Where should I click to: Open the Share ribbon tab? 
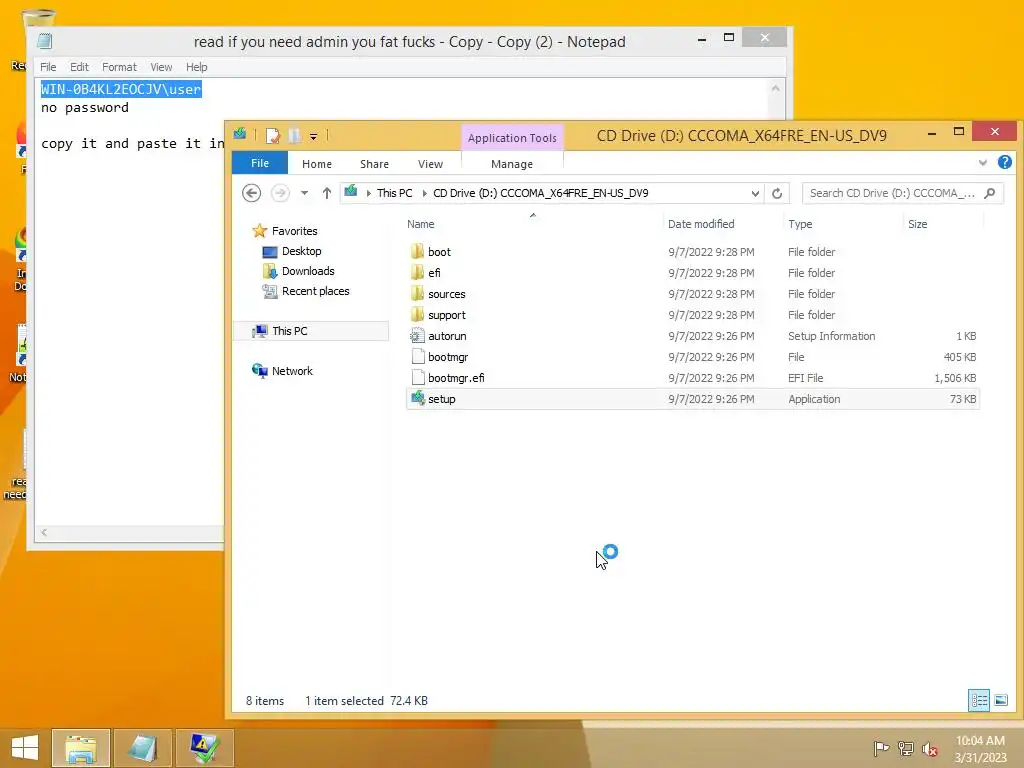pyautogui.click(x=374, y=164)
